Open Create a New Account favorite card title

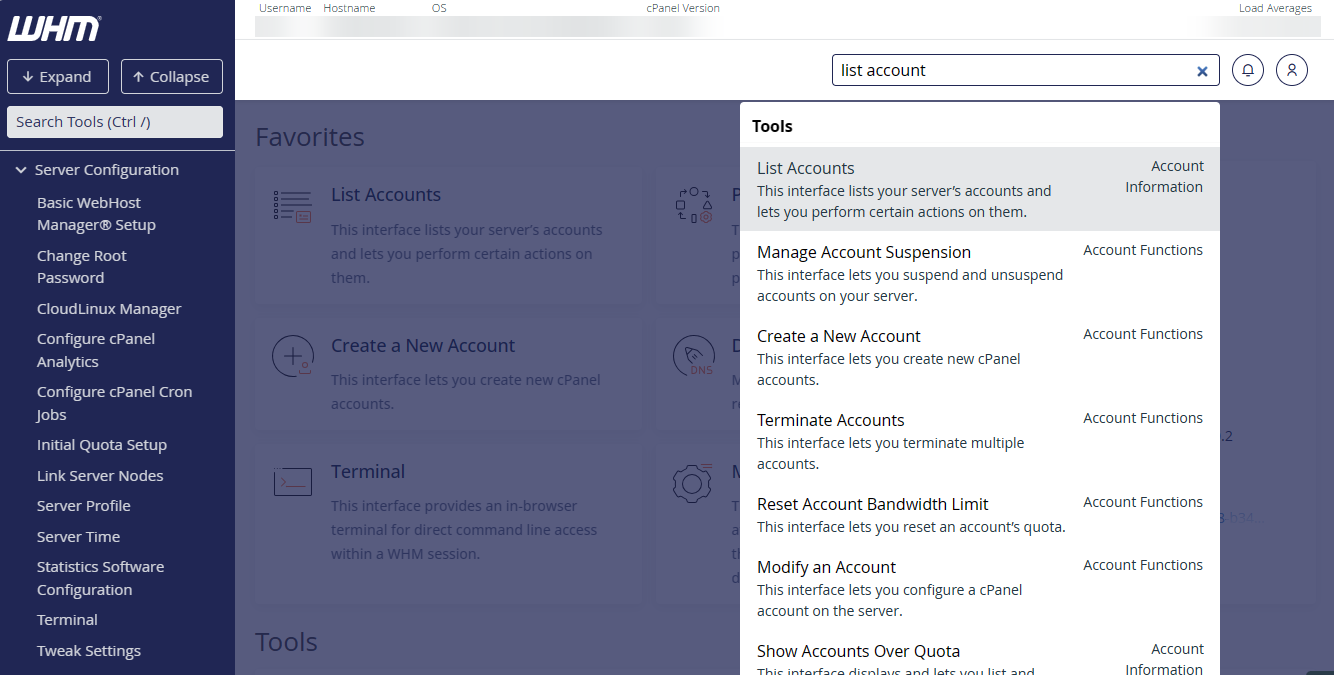[x=423, y=346]
